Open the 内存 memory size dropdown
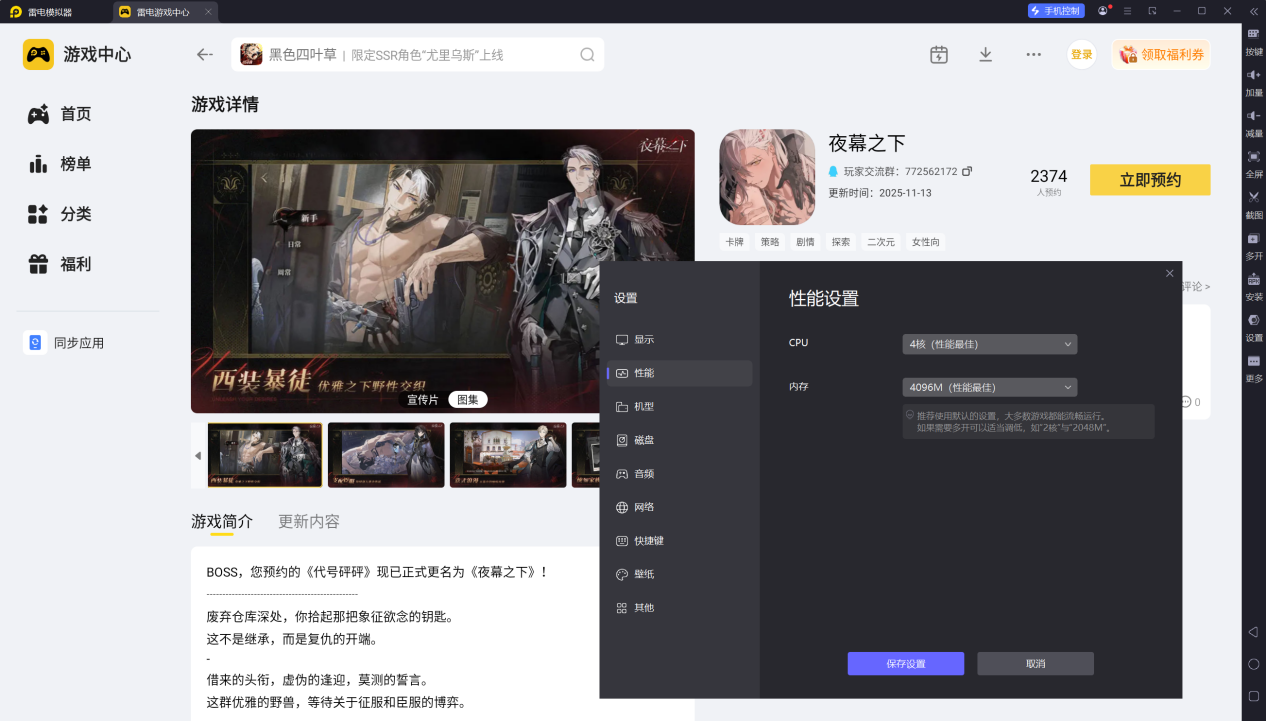Image resolution: width=1266 pixels, height=721 pixels. click(x=989, y=387)
